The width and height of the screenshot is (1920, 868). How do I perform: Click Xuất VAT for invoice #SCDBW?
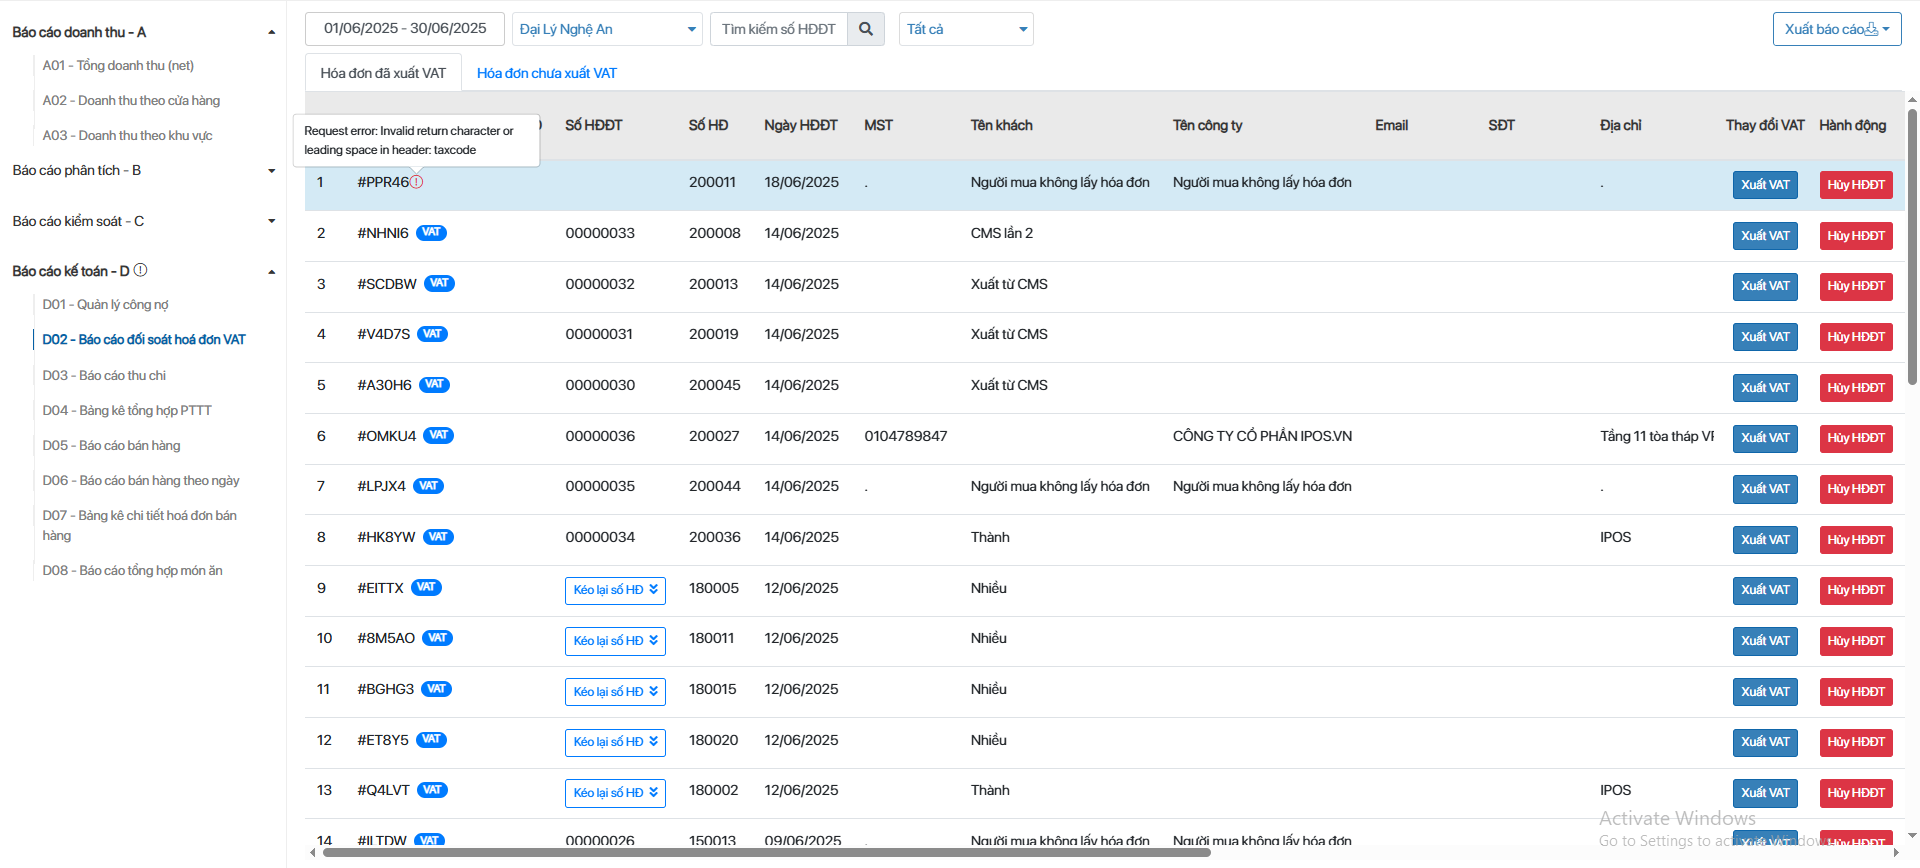point(1764,286)
